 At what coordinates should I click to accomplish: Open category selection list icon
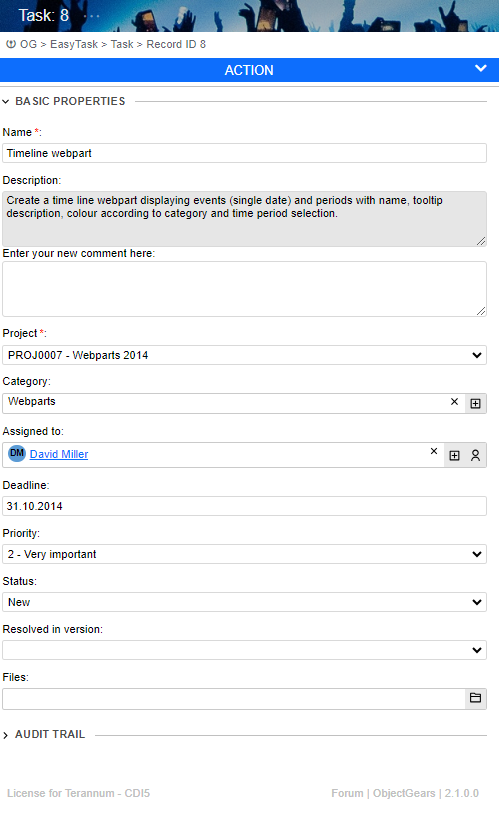pos(475,403)
